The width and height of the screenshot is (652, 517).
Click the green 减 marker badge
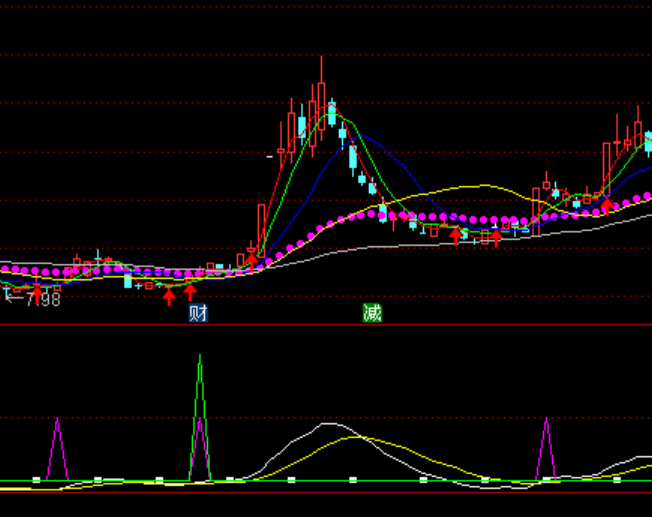[x=372, y=313]
